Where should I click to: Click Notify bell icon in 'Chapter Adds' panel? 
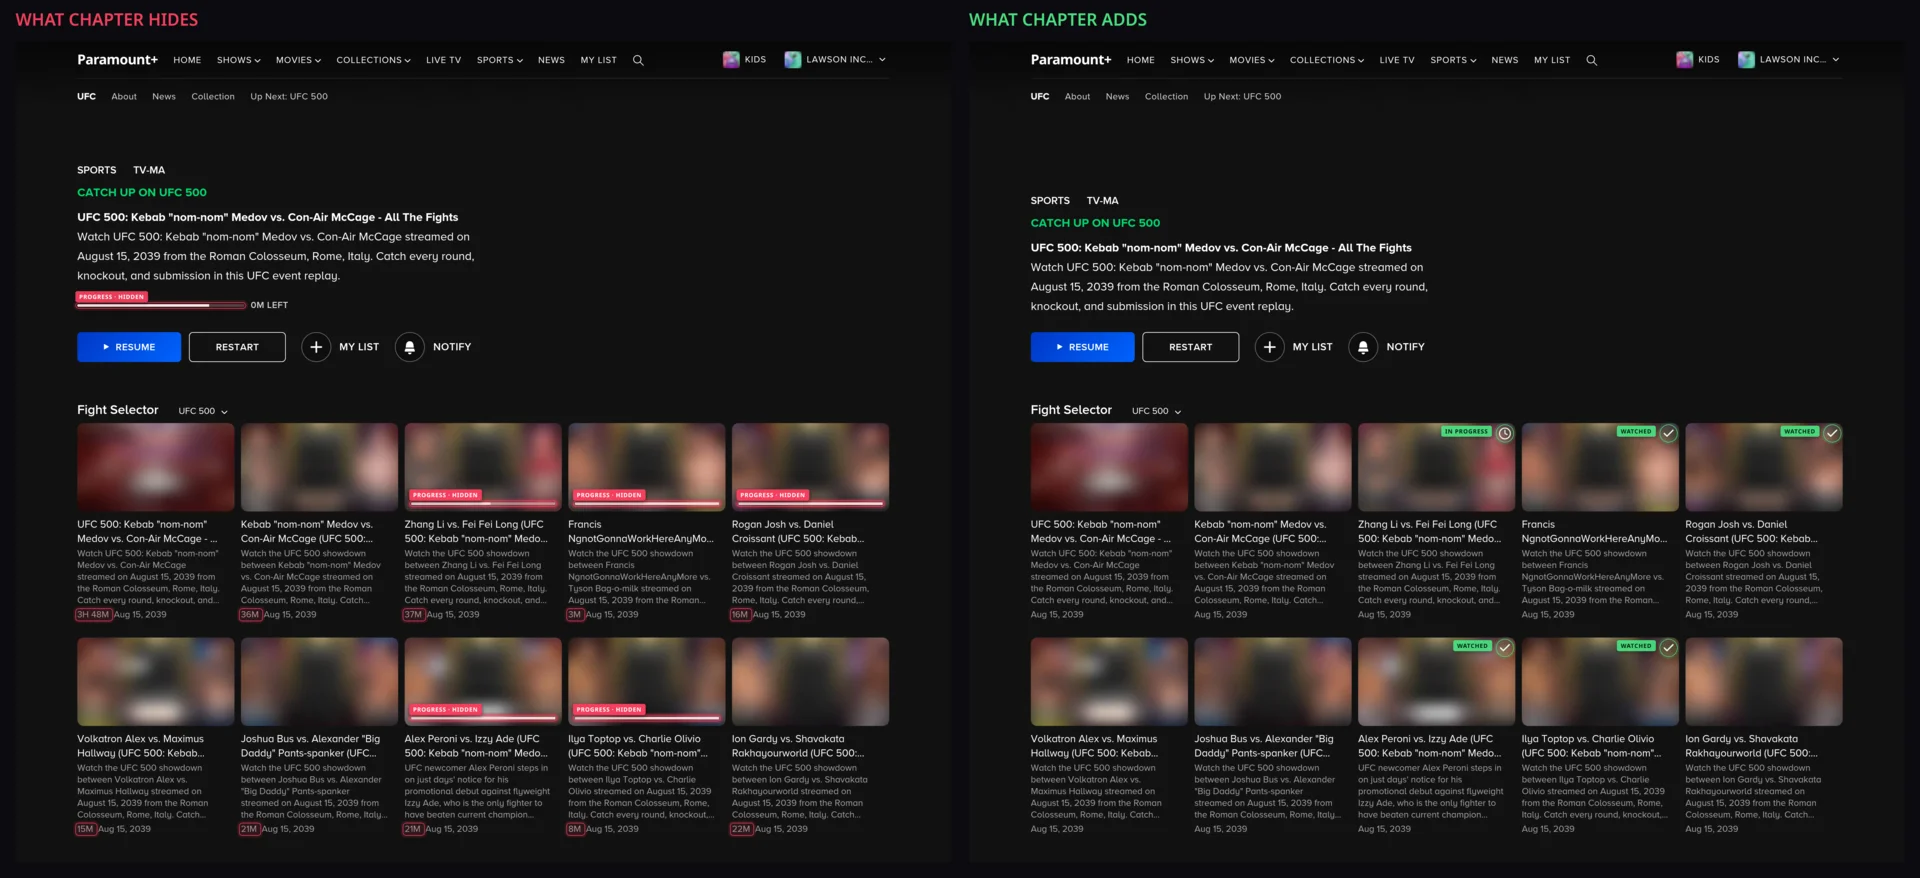[1363, 347]
